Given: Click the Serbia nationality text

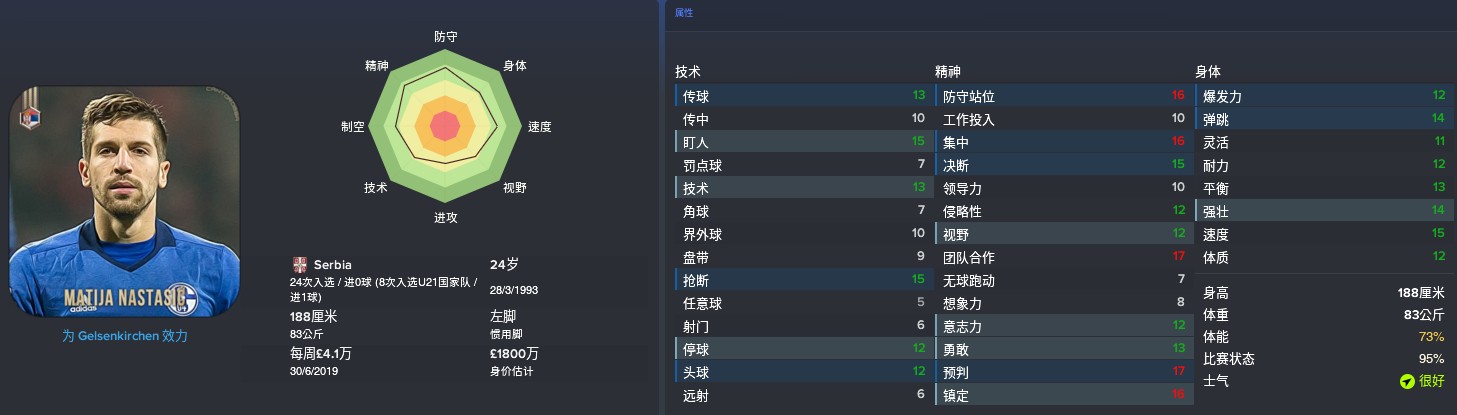Looking at the screenshot, I should click(x=332, y=265).
